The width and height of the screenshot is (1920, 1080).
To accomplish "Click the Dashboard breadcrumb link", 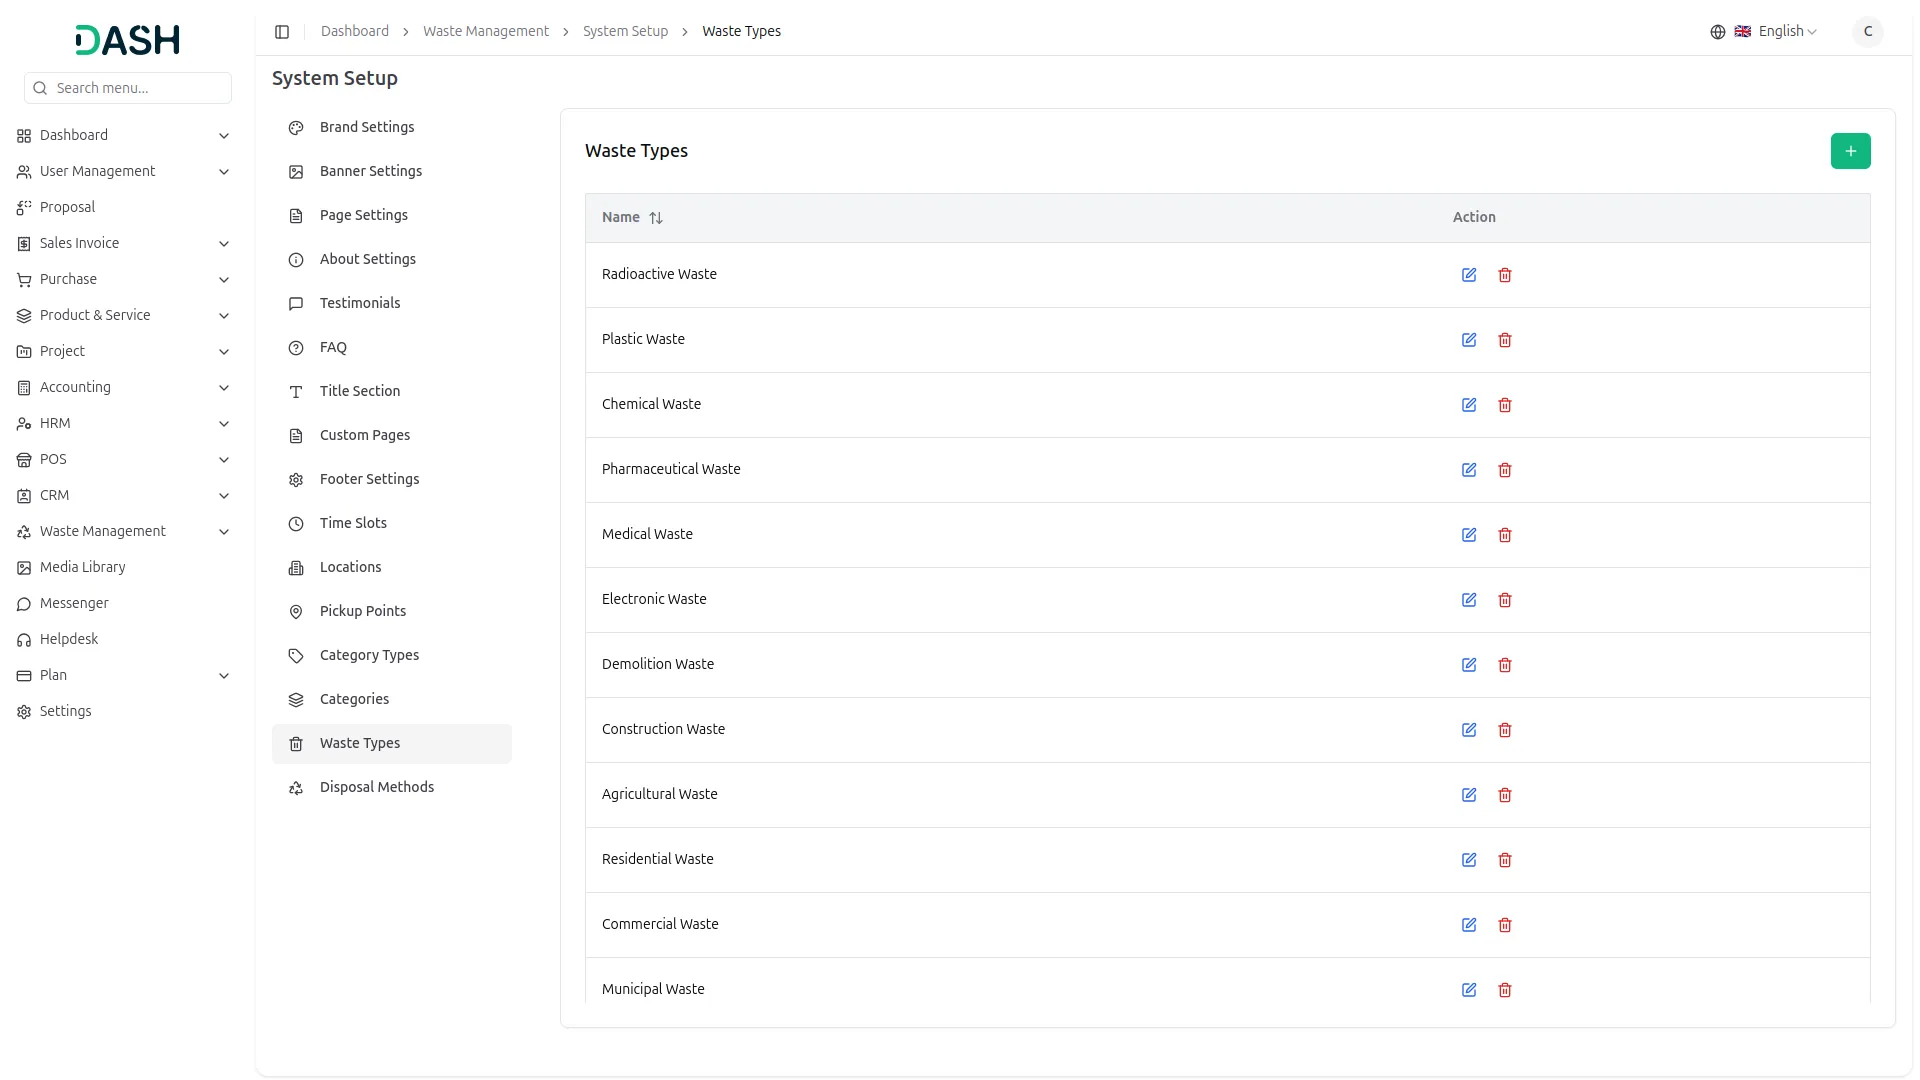I will (354, 32).
